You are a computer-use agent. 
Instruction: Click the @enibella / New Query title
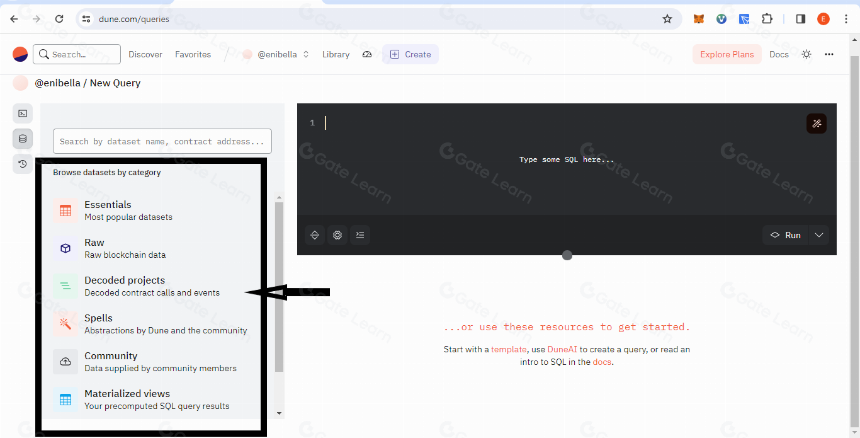[88, 83]
